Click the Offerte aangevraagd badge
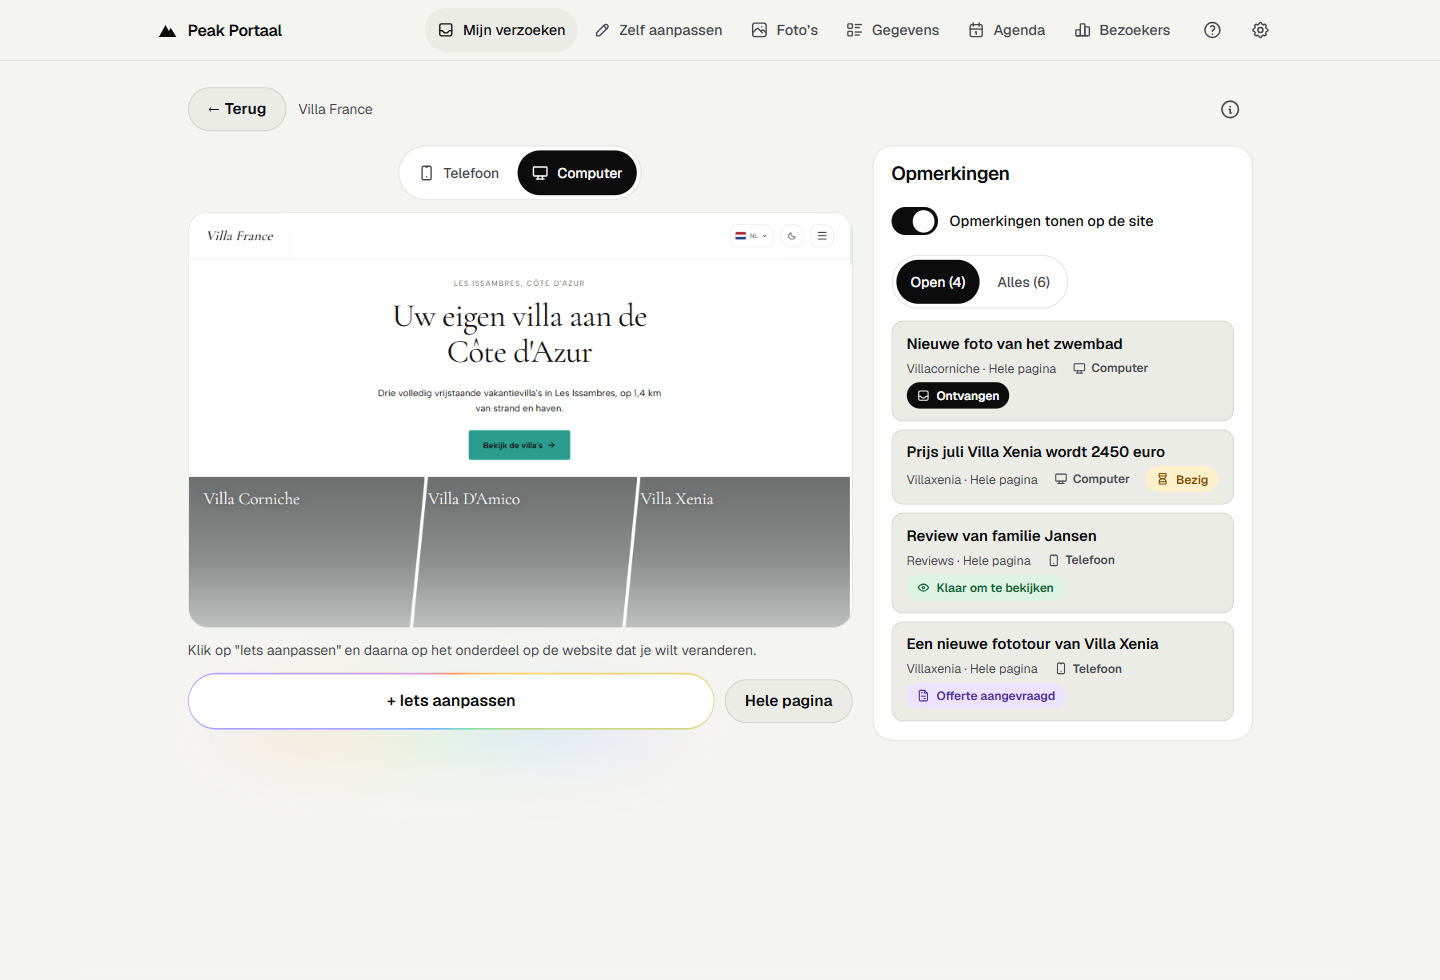This screenshot has width=1440, height=980. [x=986, y=696]
